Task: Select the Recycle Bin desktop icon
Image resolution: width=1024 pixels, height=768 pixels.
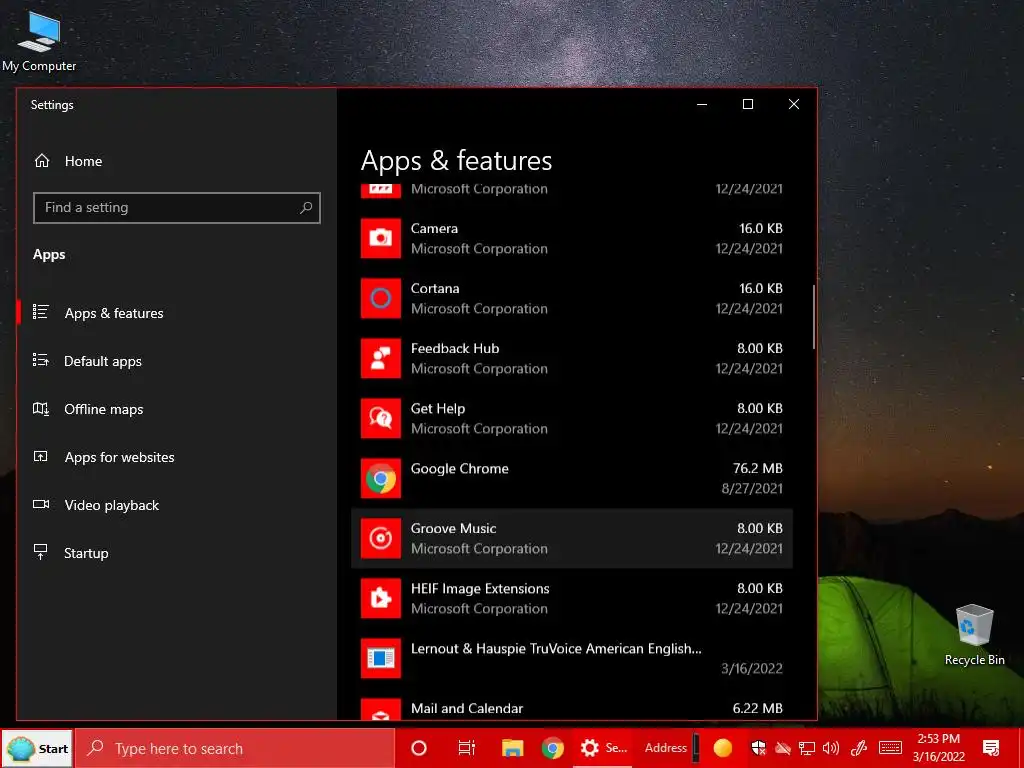Action: (x=974, y=635)
